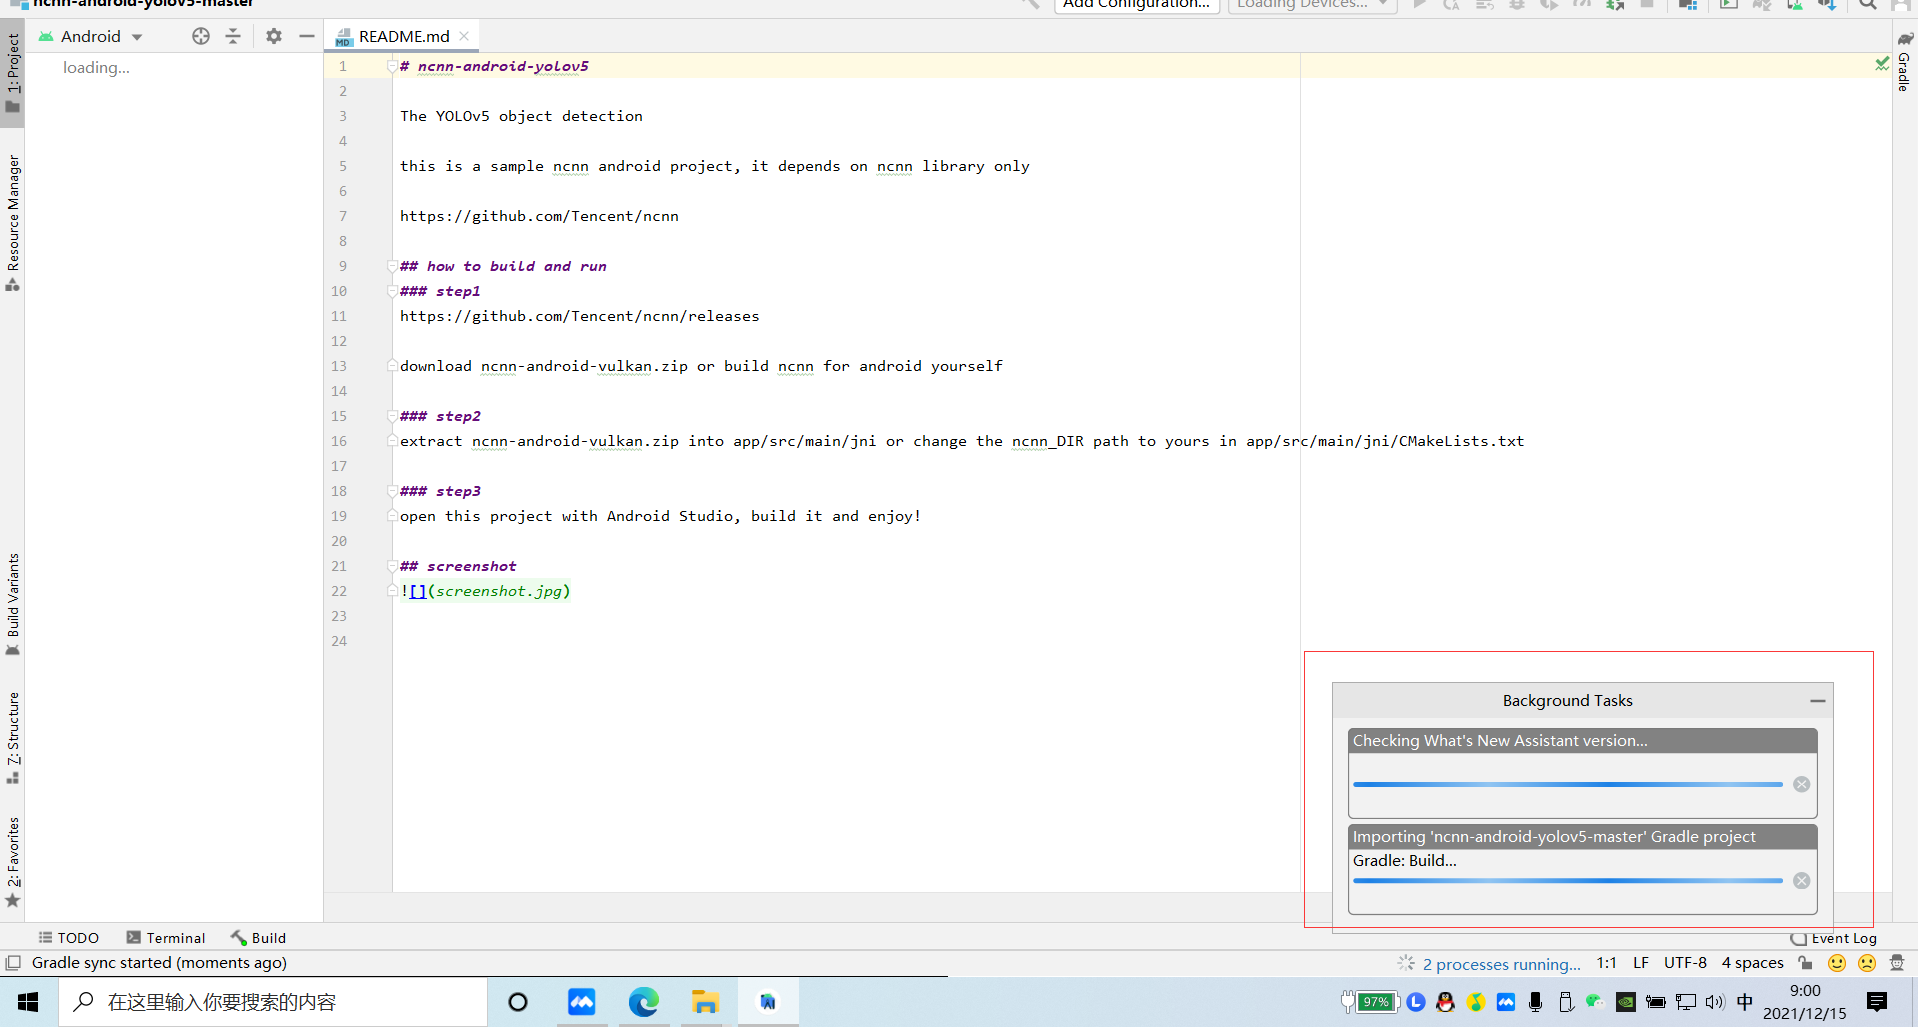Toggle the read-only lock in status bar
The height and width of the screenshot is (1027, 1918).
tap(1806, 963)
